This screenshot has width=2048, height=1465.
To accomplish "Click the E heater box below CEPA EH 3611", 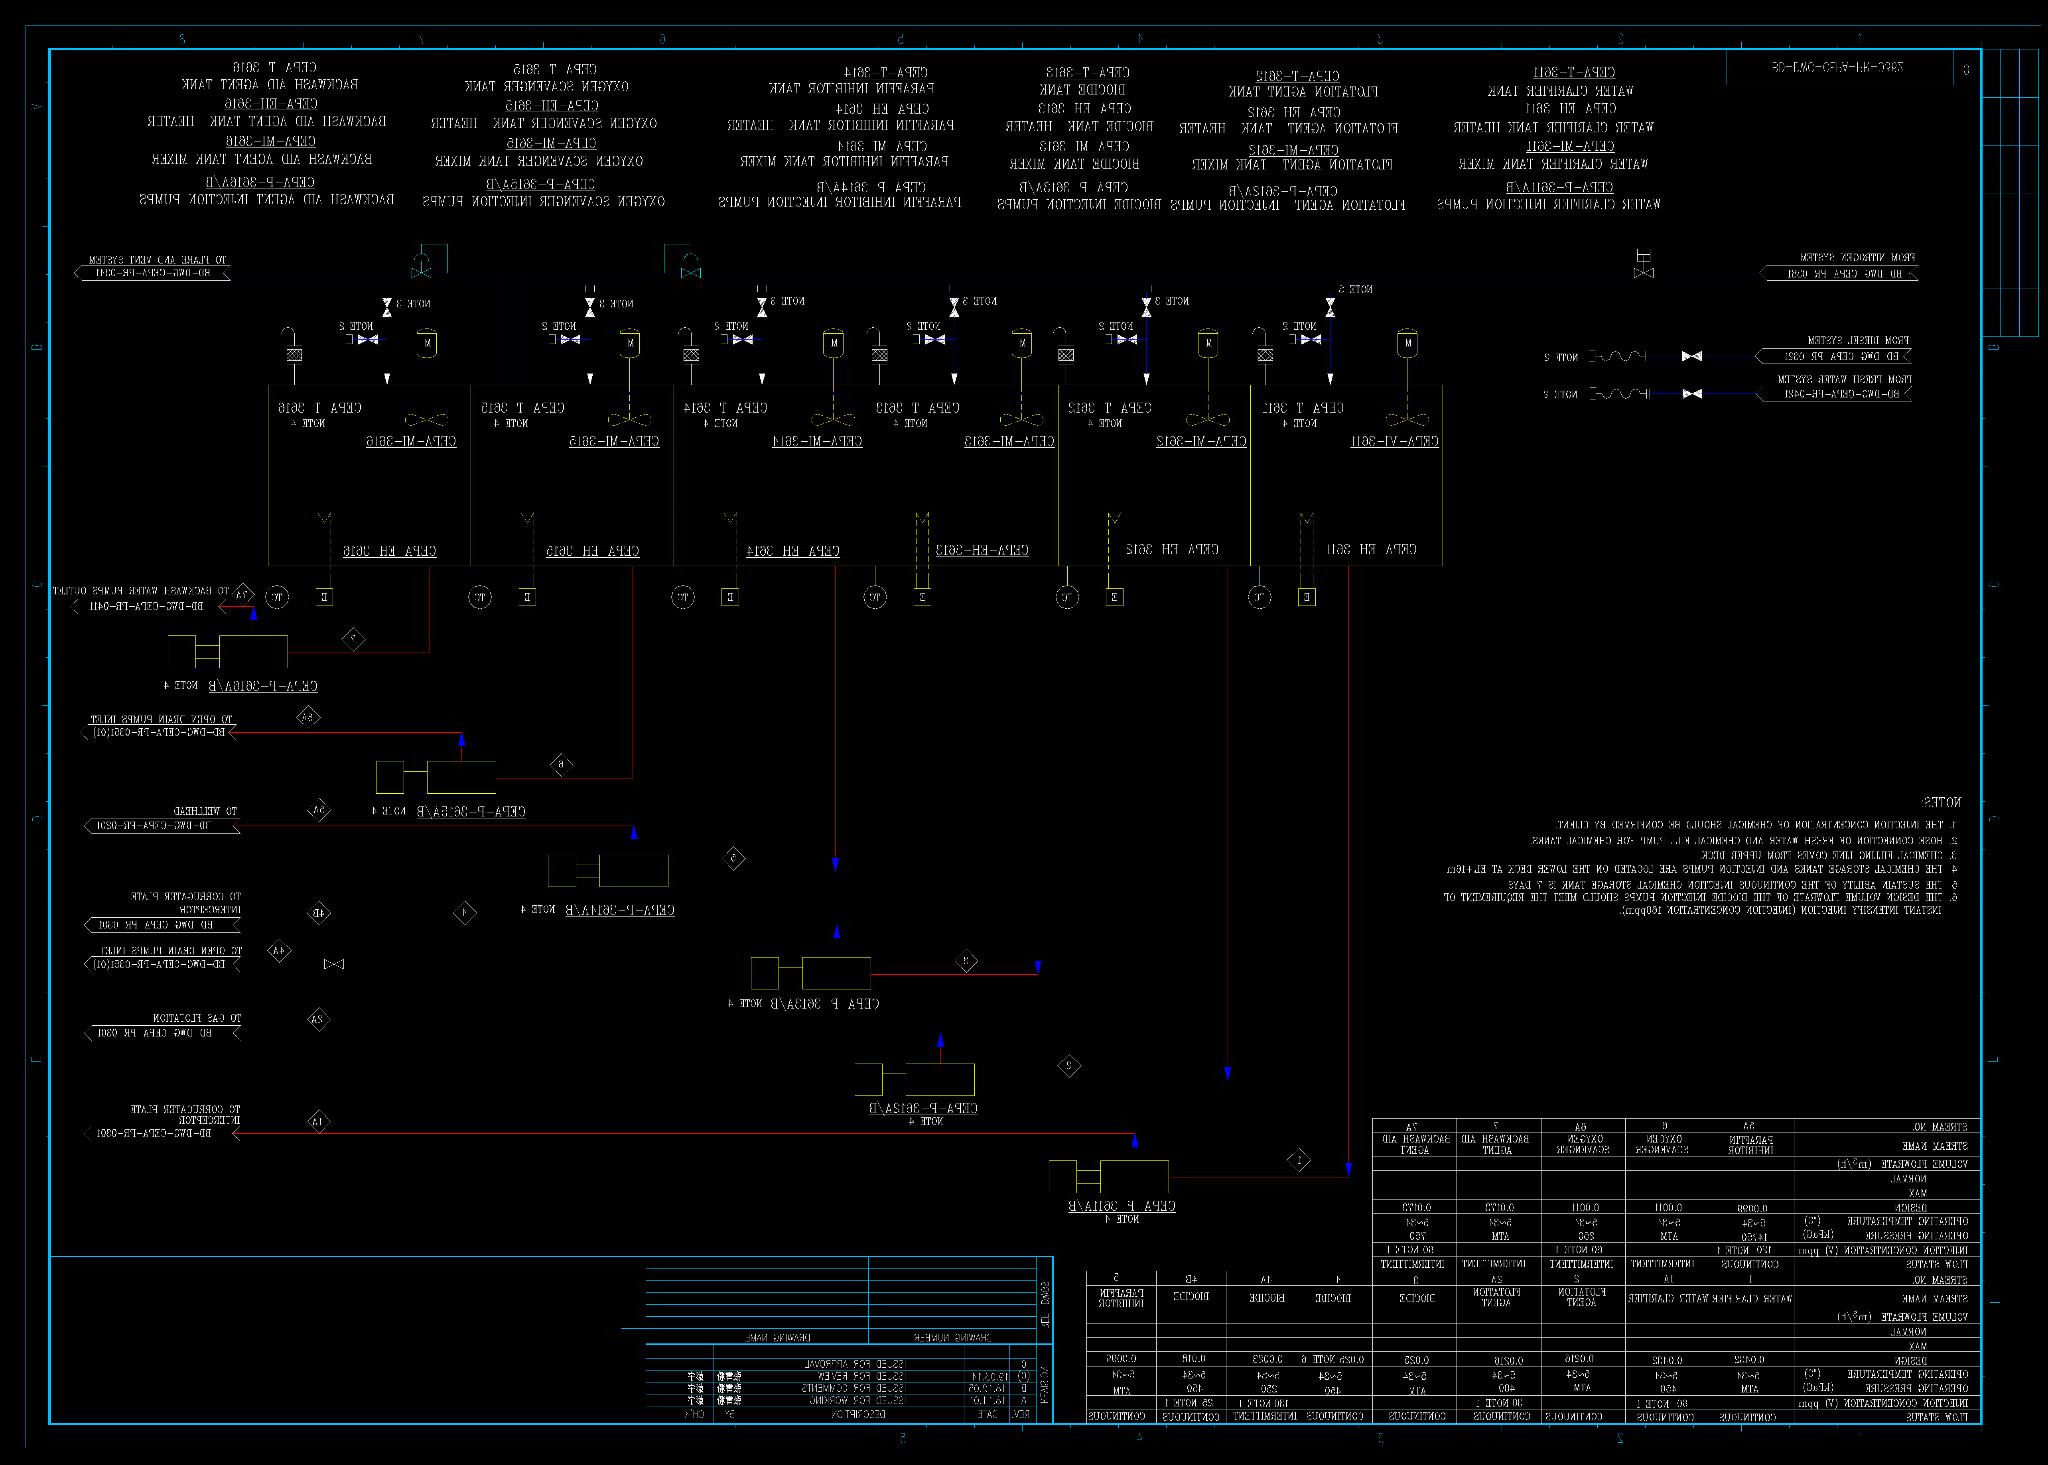I will 1306,598.
